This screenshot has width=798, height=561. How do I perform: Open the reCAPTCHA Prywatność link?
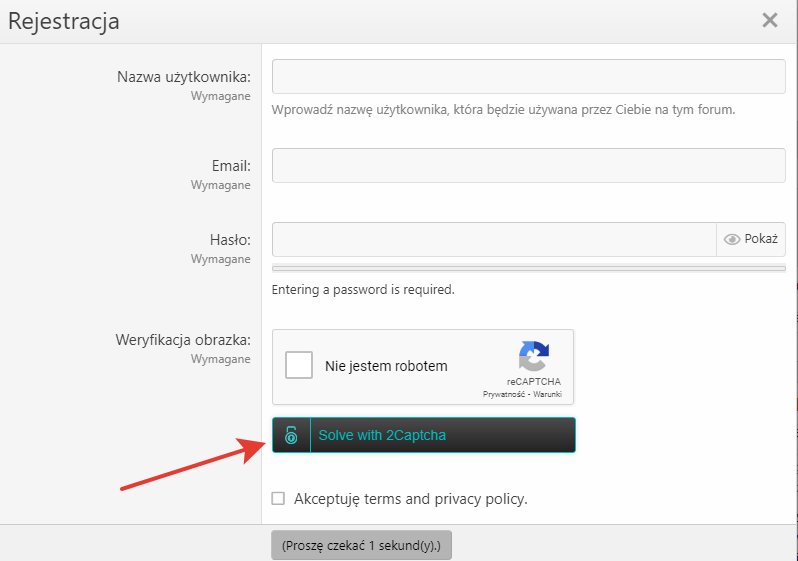[x=506, y=394]
